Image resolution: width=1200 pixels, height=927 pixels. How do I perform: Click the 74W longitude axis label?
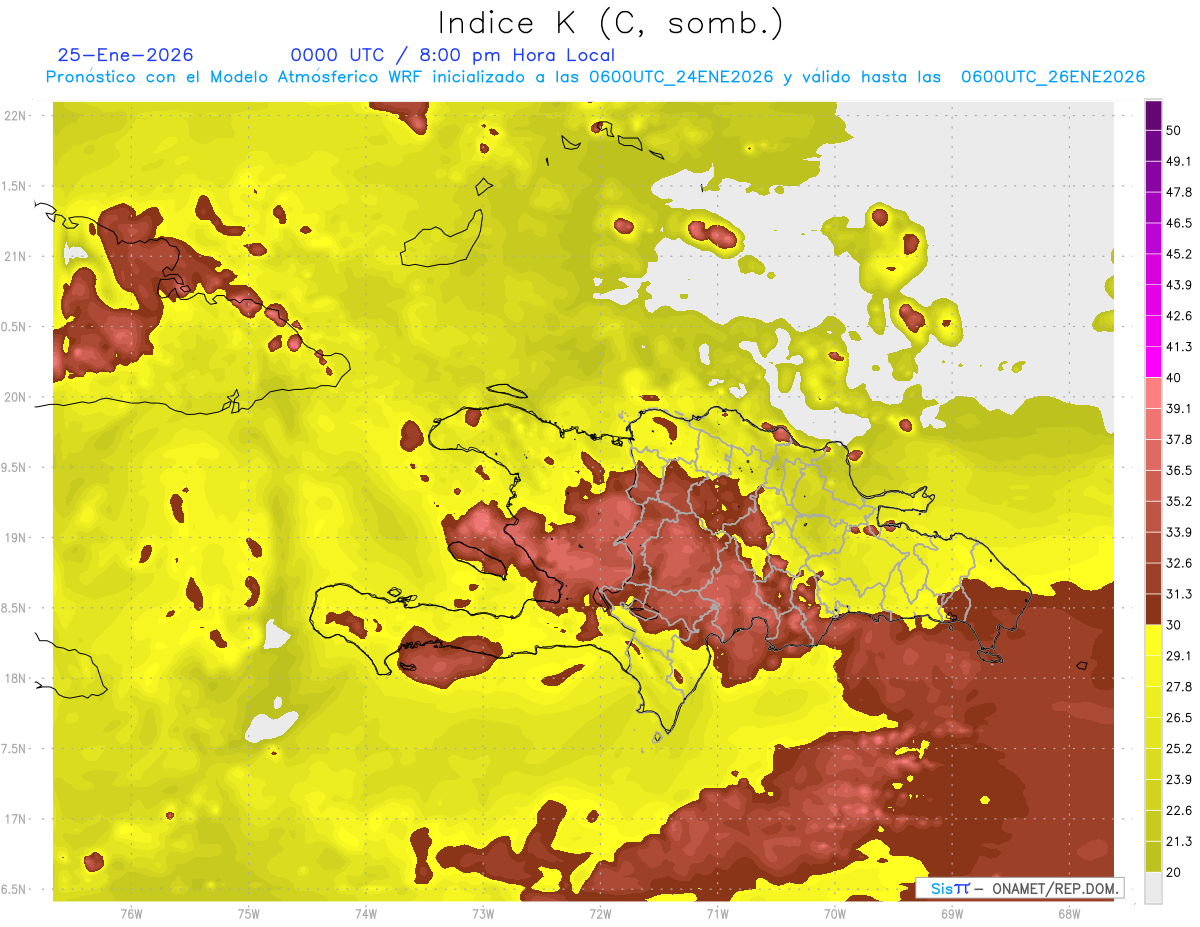pos(365,913)
